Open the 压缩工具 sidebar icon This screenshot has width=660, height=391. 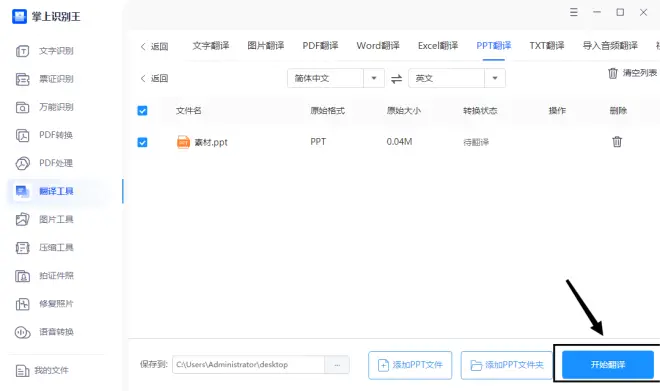[x=22, y=247]
